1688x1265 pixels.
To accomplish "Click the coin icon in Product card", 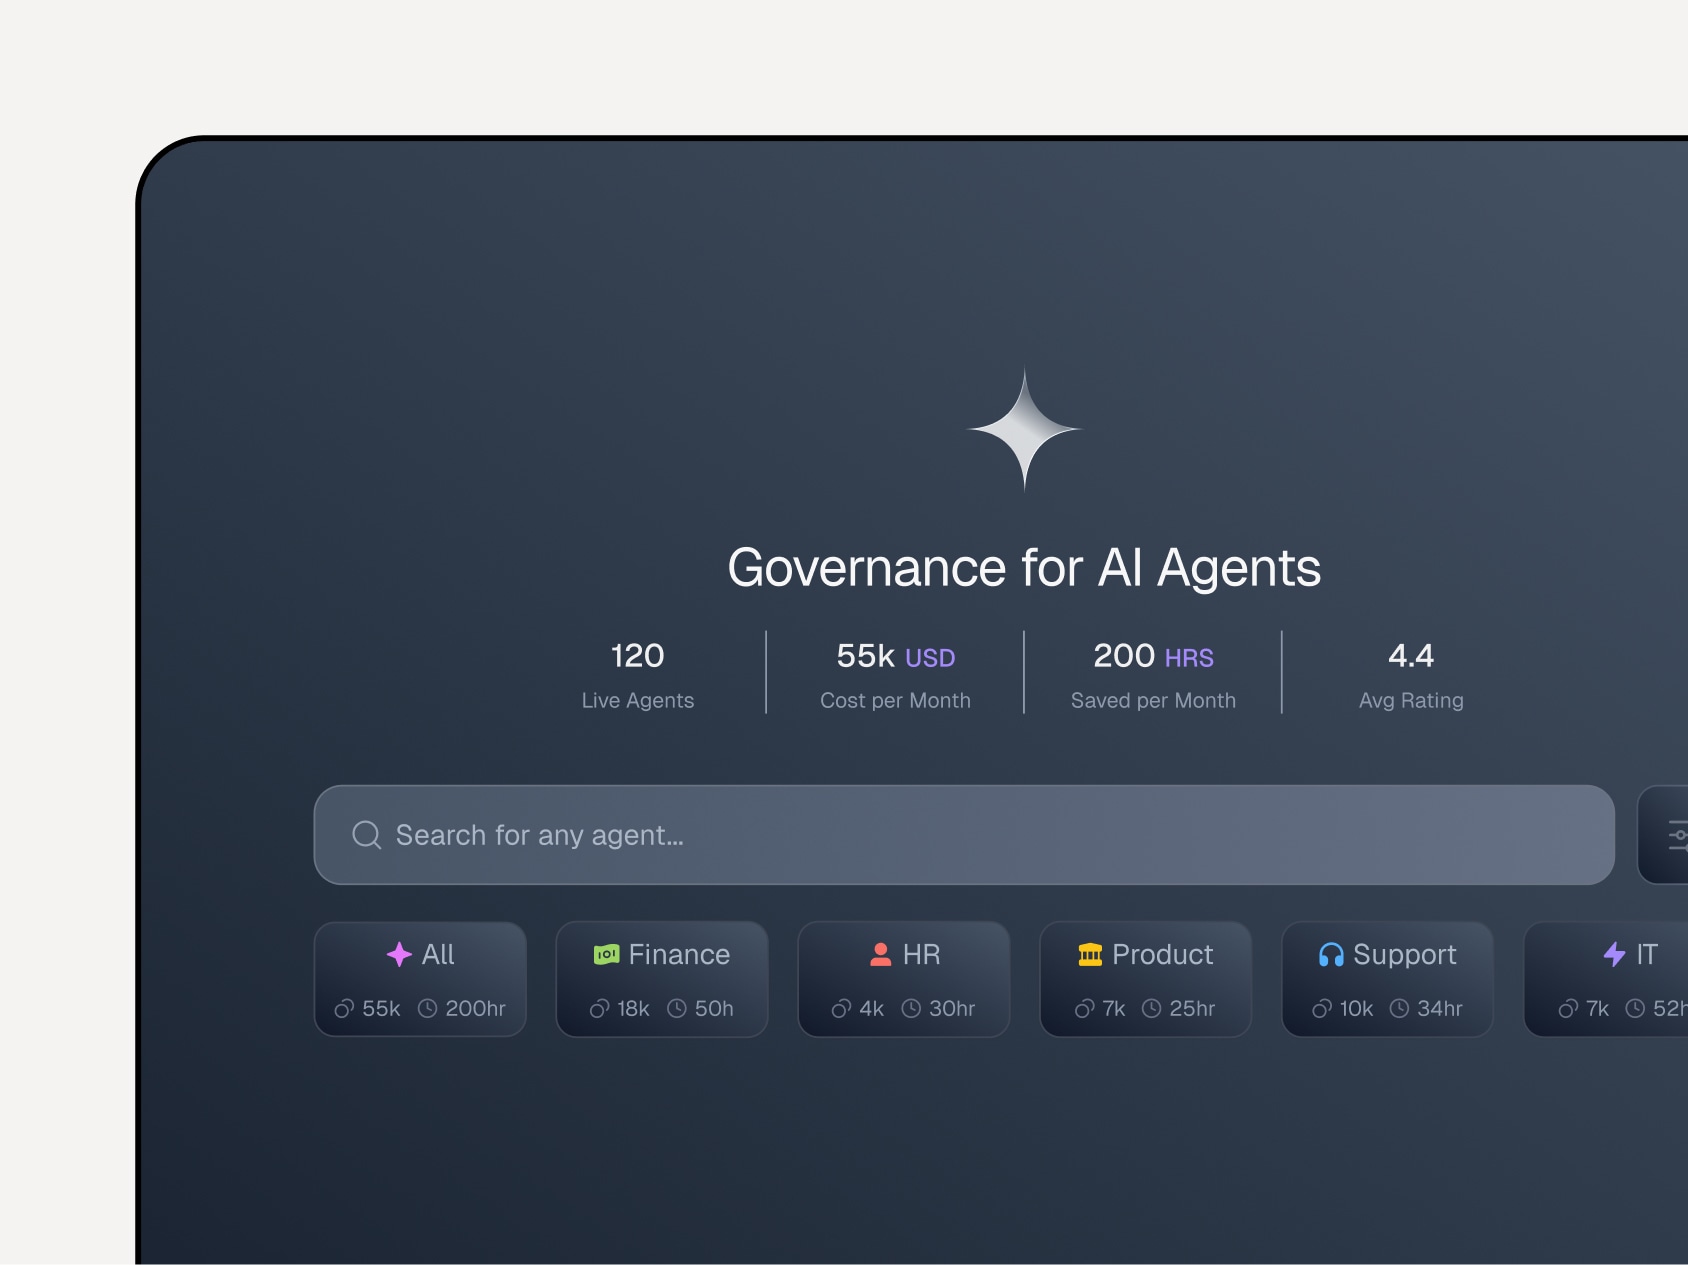I will coord(1084,1008).
